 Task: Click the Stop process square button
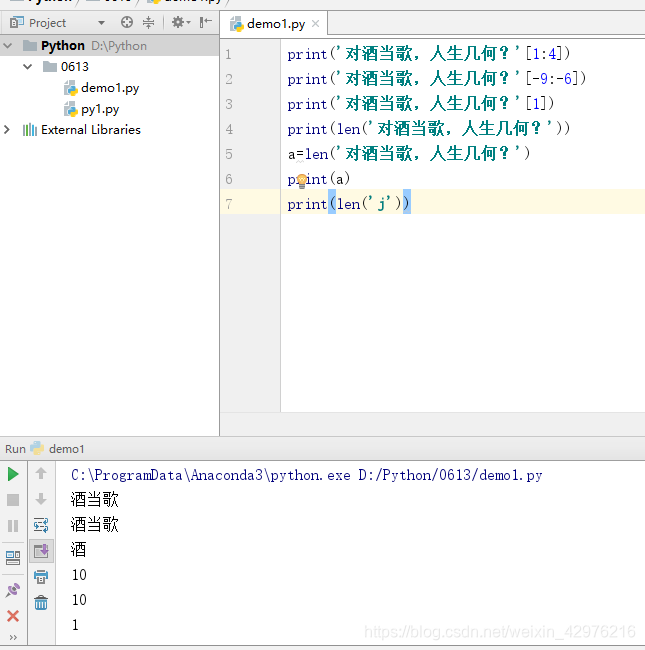pyautogui.click(x=13, y=500)
